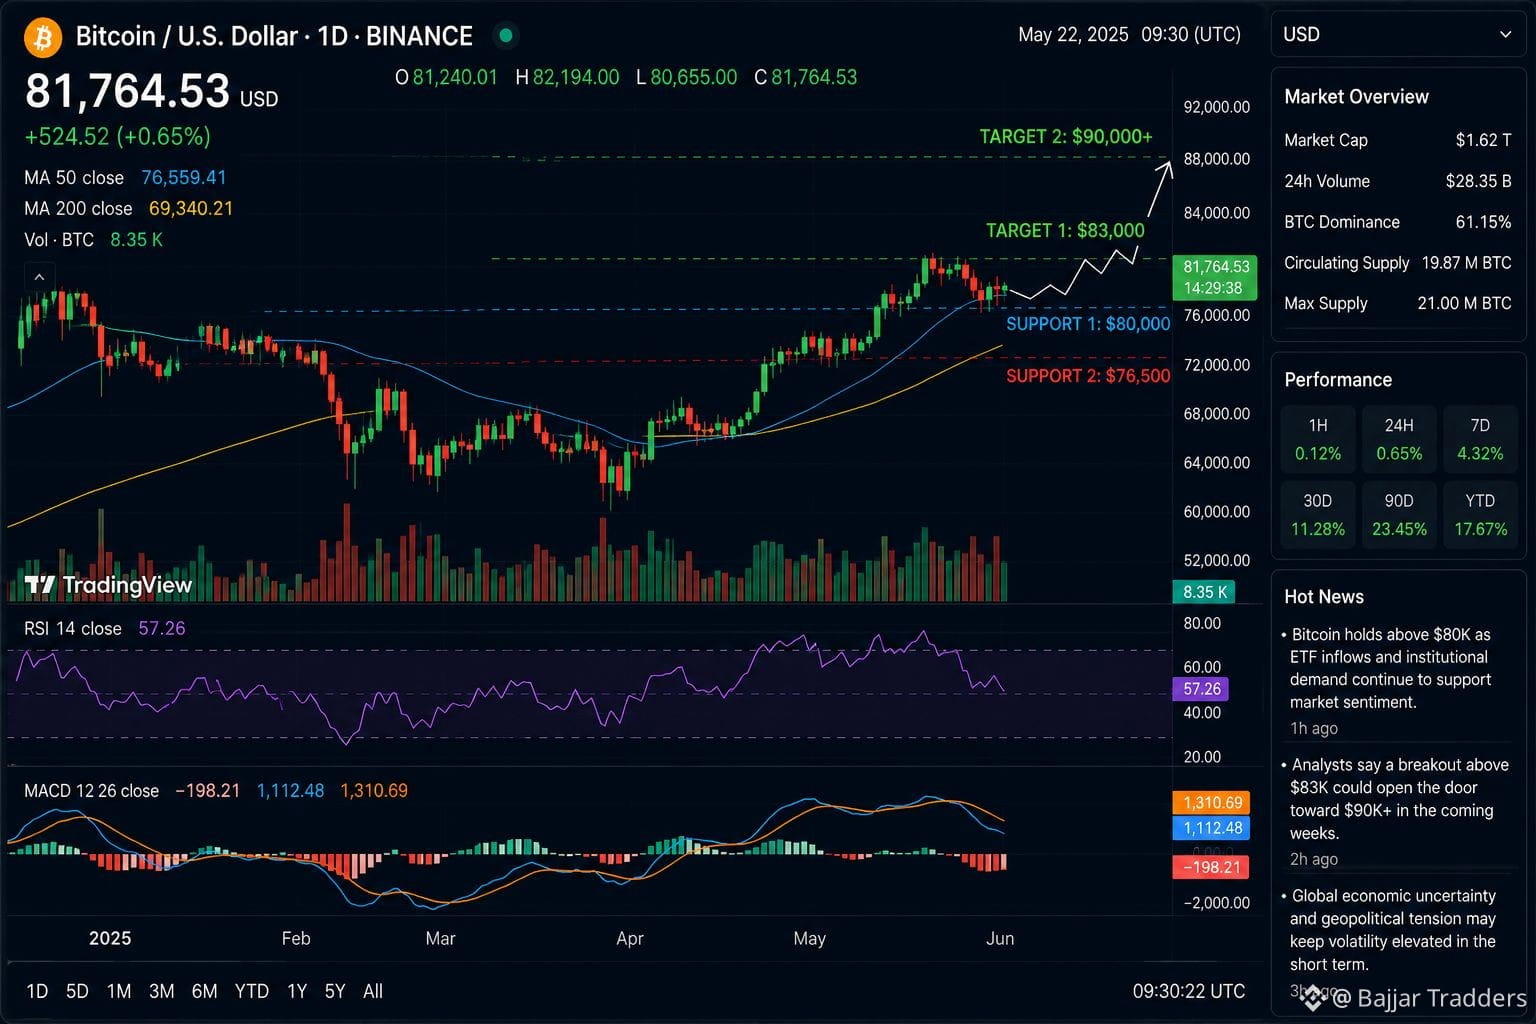Select the 6M timeframe
Viewport: 1536px width, 1024px height.
204,991
